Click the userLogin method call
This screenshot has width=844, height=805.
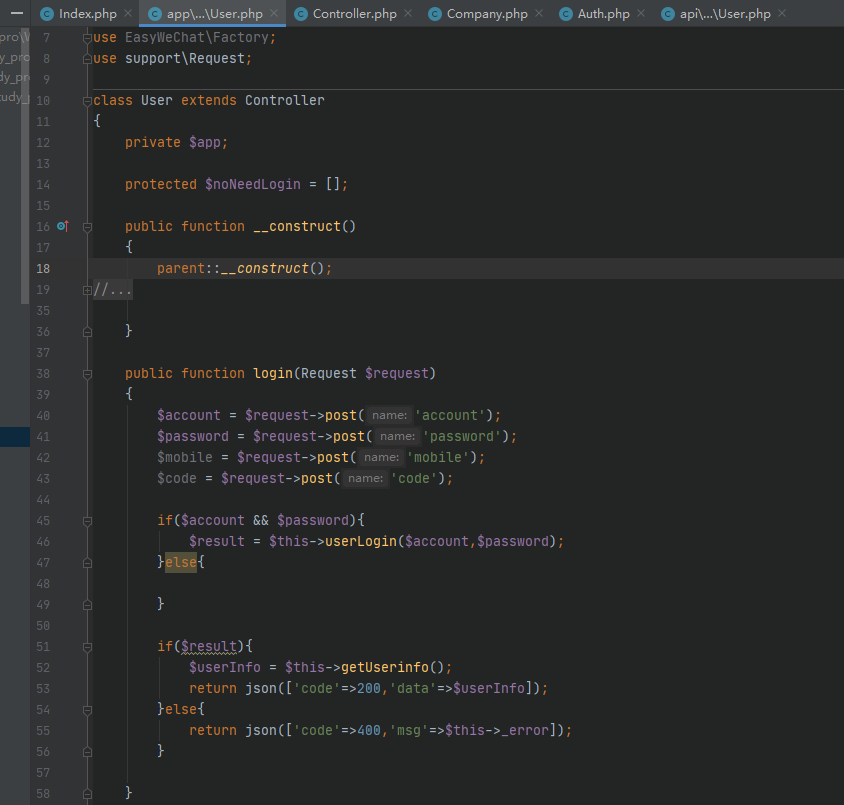pos(361,541)
